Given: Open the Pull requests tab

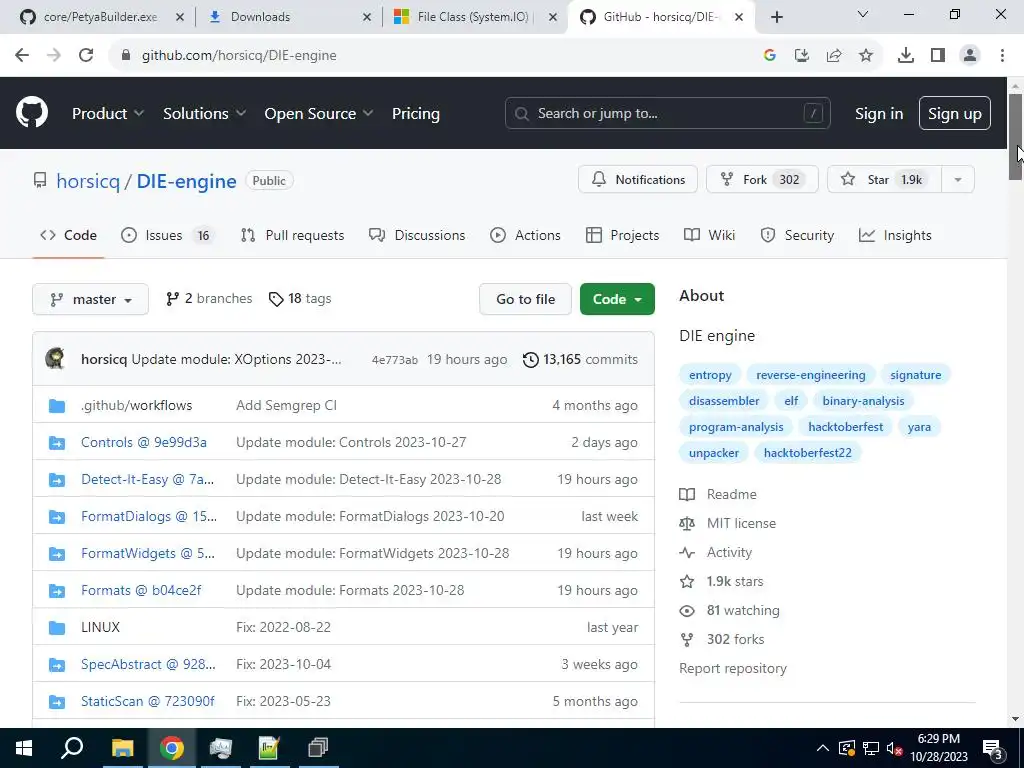Looking at the screenshot, I should pos(292,235).
